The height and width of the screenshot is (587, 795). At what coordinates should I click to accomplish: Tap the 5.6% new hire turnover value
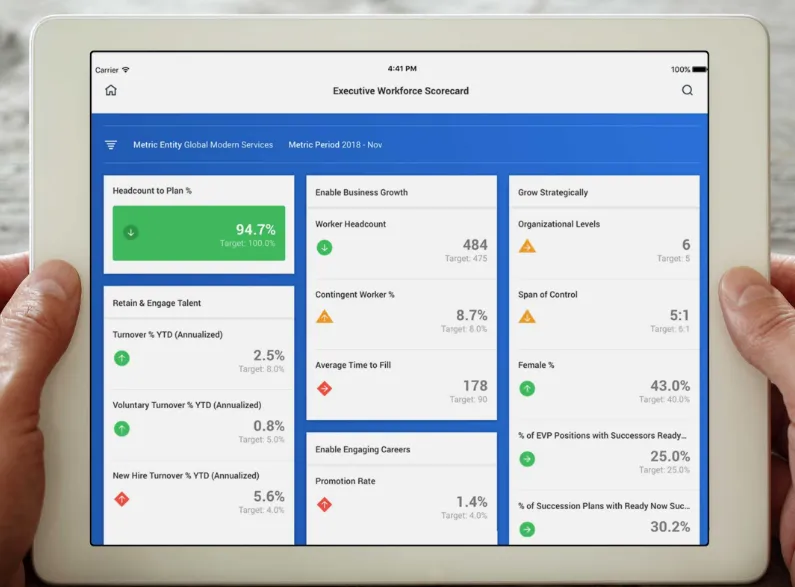(x=269, y=496)
